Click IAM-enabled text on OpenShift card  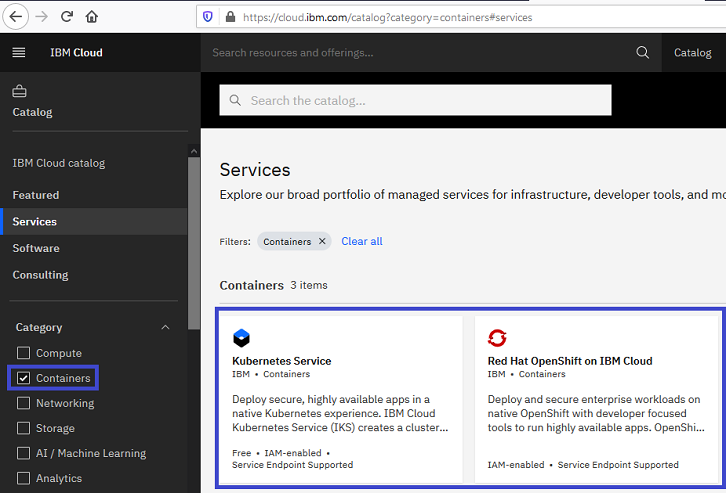coord(516,464)
